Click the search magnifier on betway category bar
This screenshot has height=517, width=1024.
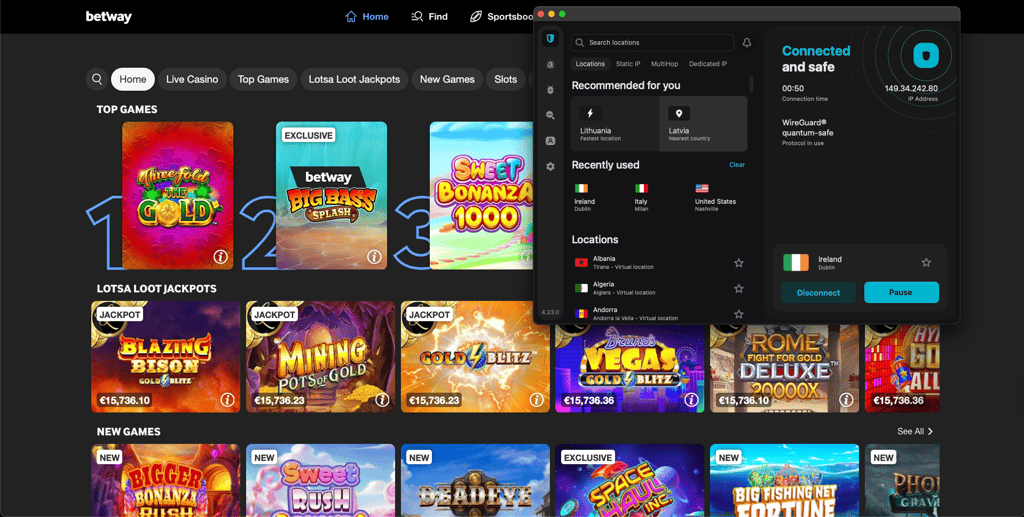pyautogui.click(x=97, y=79)
